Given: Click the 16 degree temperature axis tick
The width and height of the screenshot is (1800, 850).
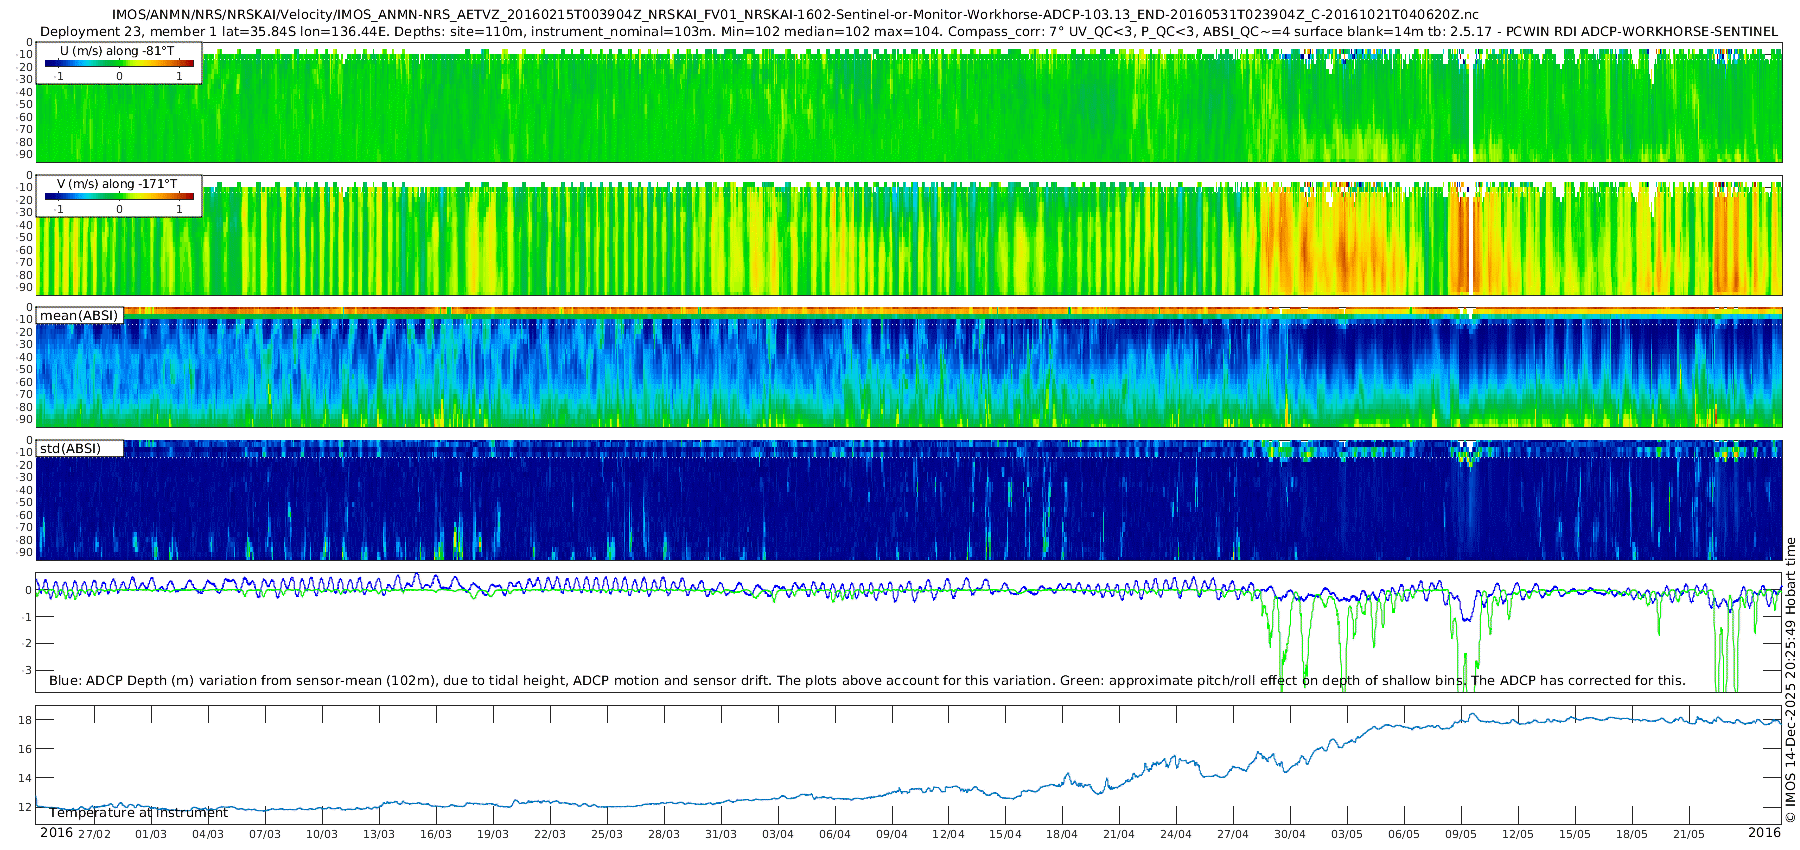Looking at the screenshot, I should click(x=26, y=749).
